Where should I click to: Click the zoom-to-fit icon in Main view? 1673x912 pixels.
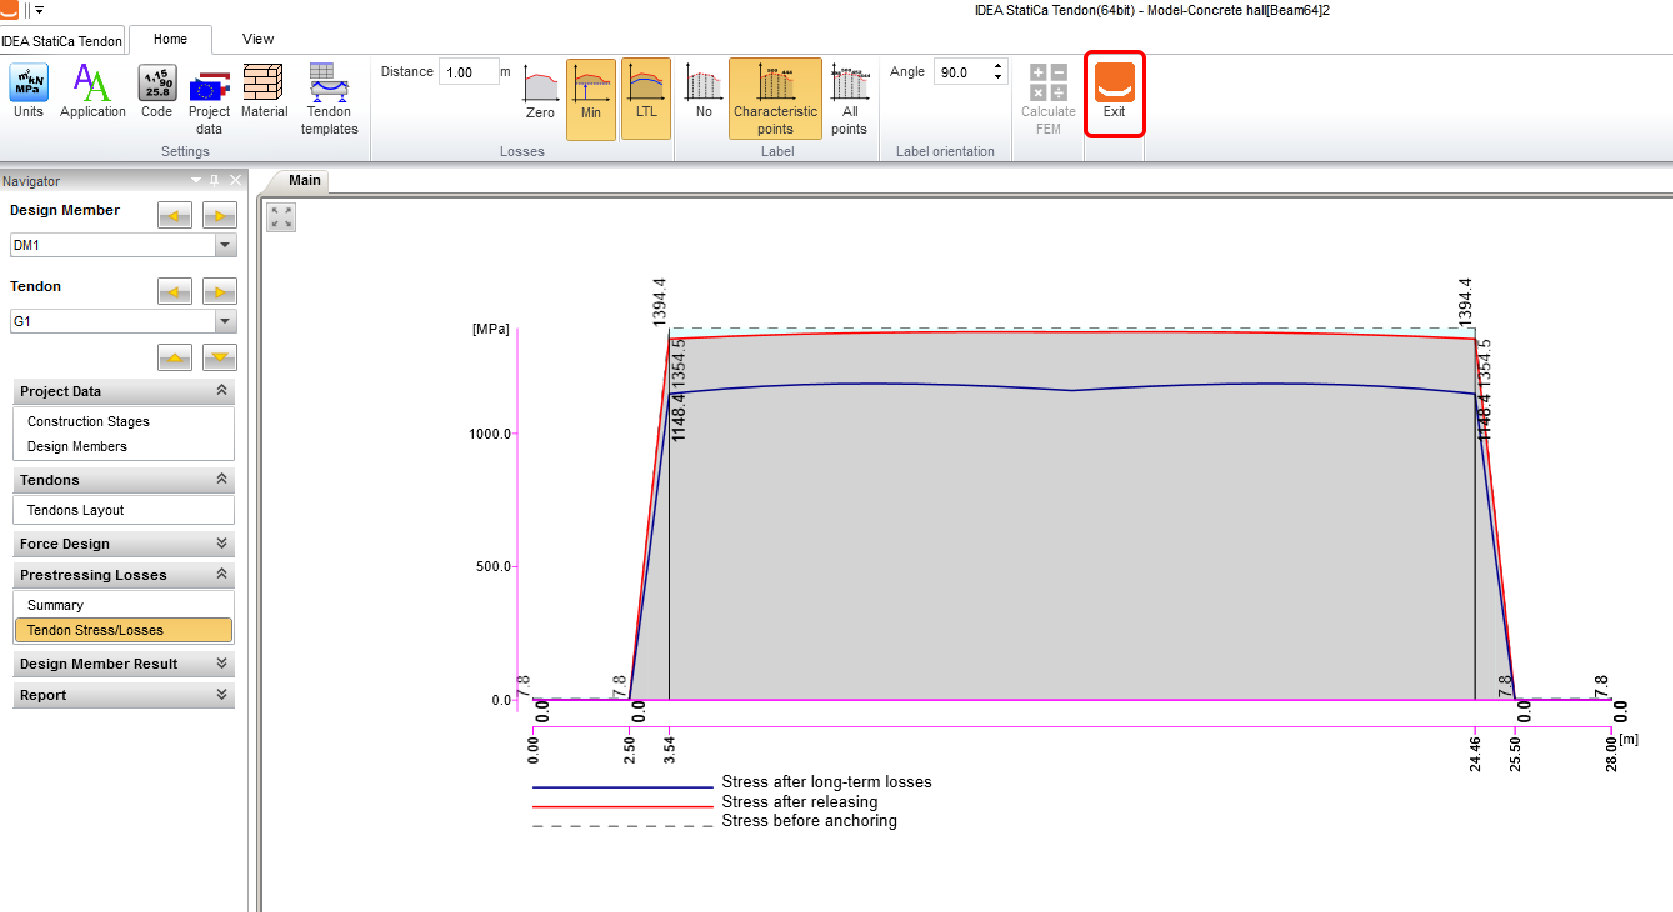point(281,217)
